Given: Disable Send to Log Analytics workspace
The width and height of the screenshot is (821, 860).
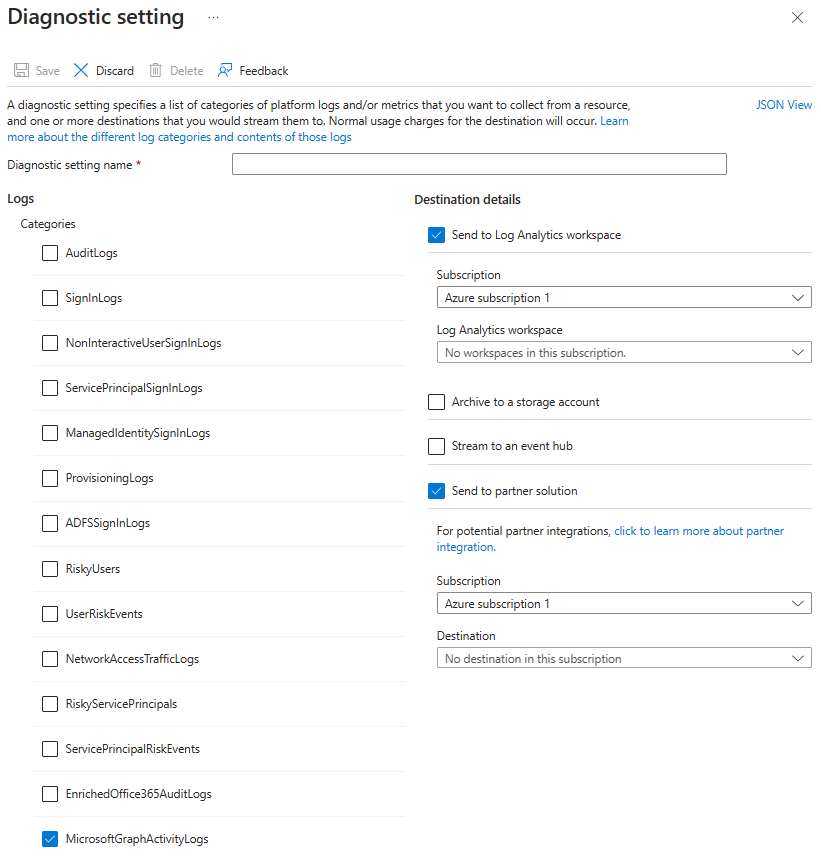Looking at the screenshot, I should coord(436,235).
